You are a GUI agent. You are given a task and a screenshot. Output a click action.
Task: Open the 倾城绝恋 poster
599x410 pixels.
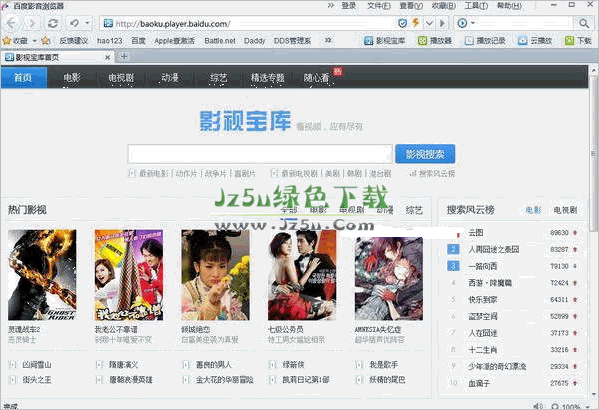(x=215, y=275)
